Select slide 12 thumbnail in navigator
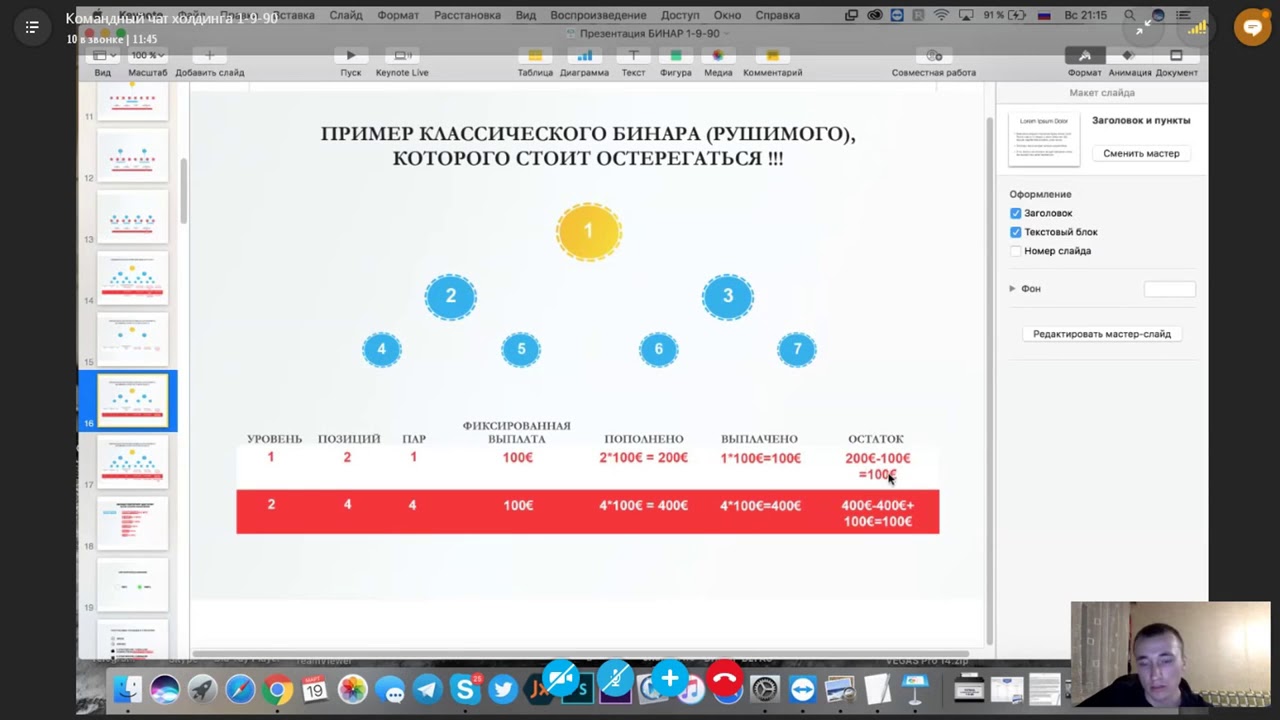The image size is (1280, 720). tap(132, 157)
